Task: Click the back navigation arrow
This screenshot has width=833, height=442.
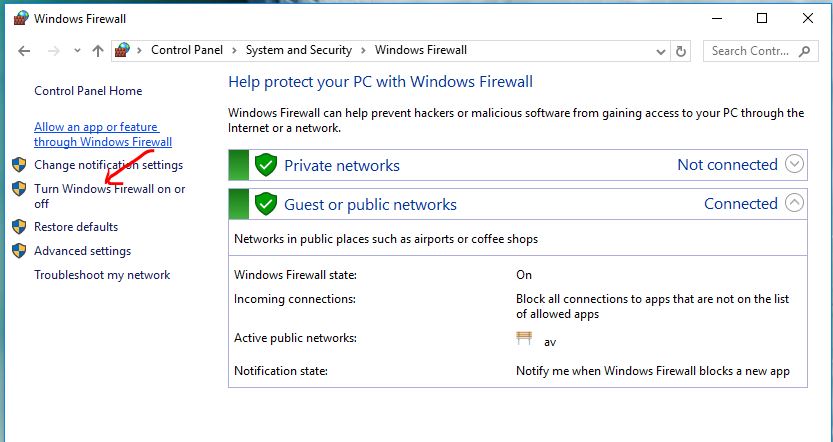Action: click(x=25, y=50)
